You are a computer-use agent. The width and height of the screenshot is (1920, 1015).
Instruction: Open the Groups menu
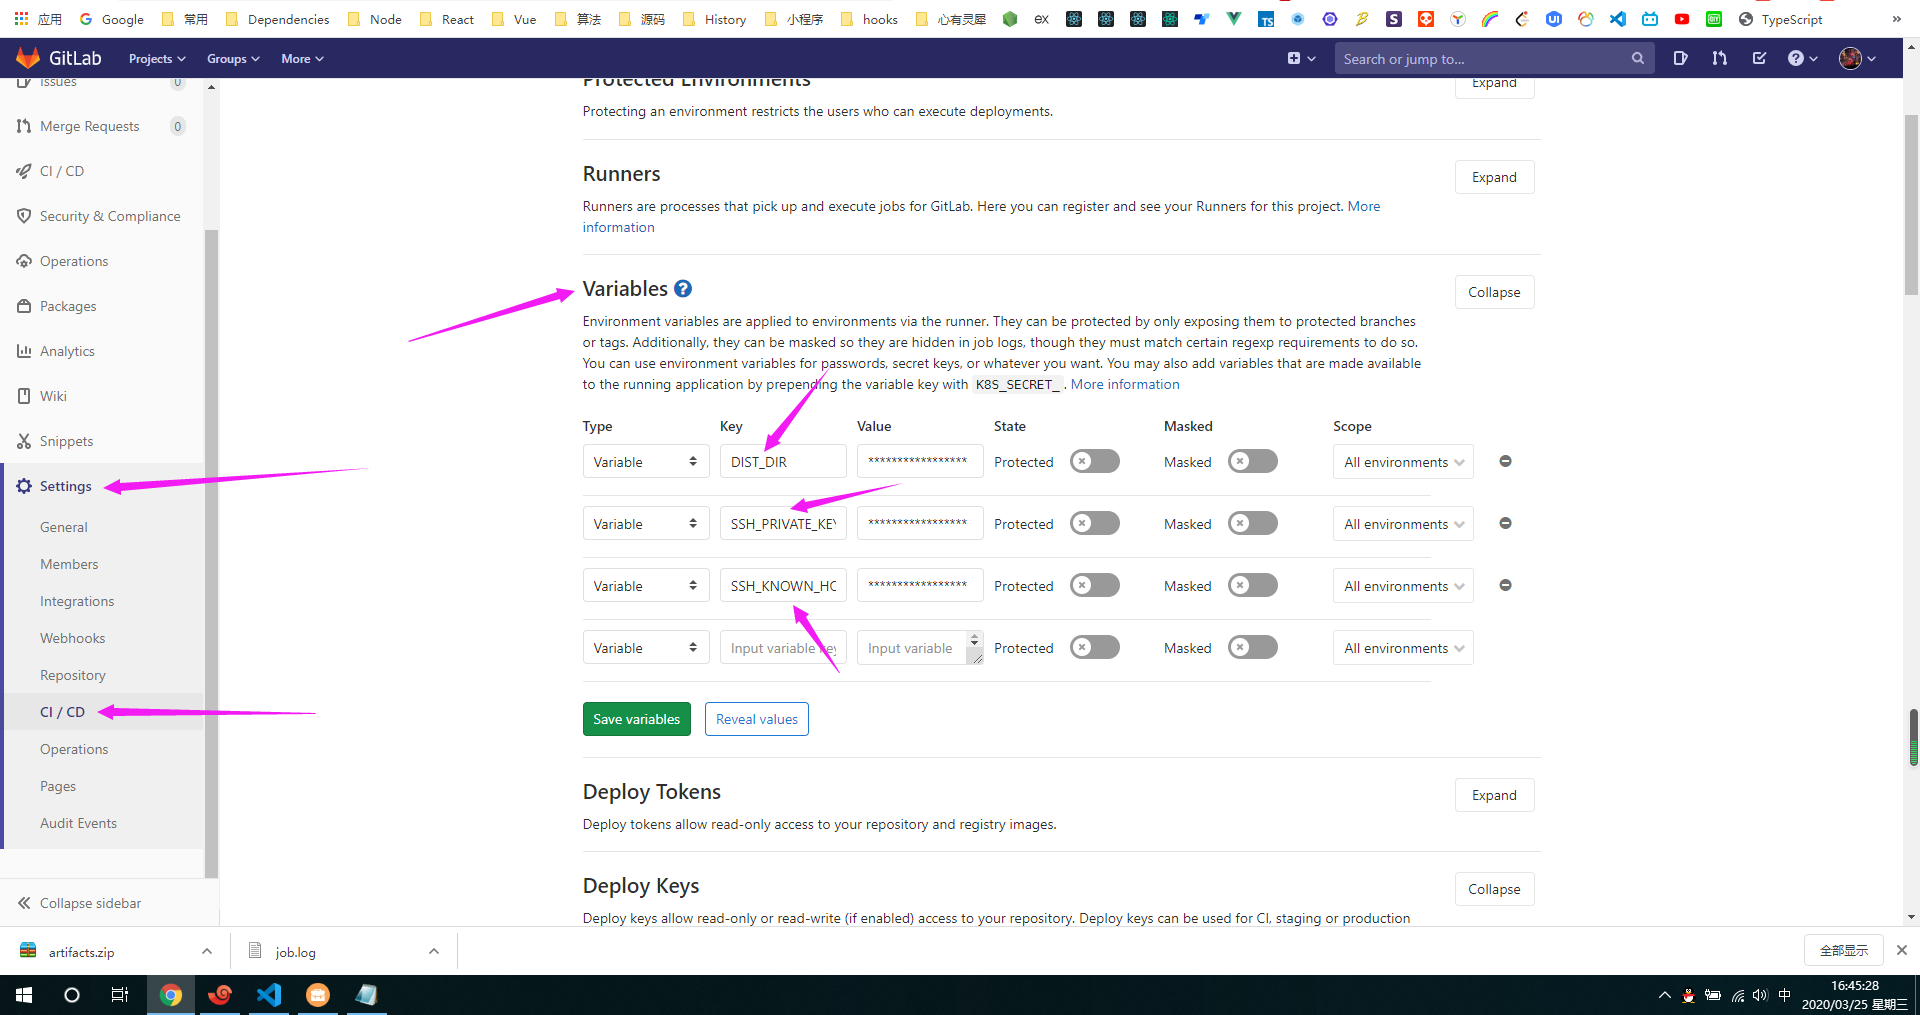pyautogui.click(x=233, y=59)
